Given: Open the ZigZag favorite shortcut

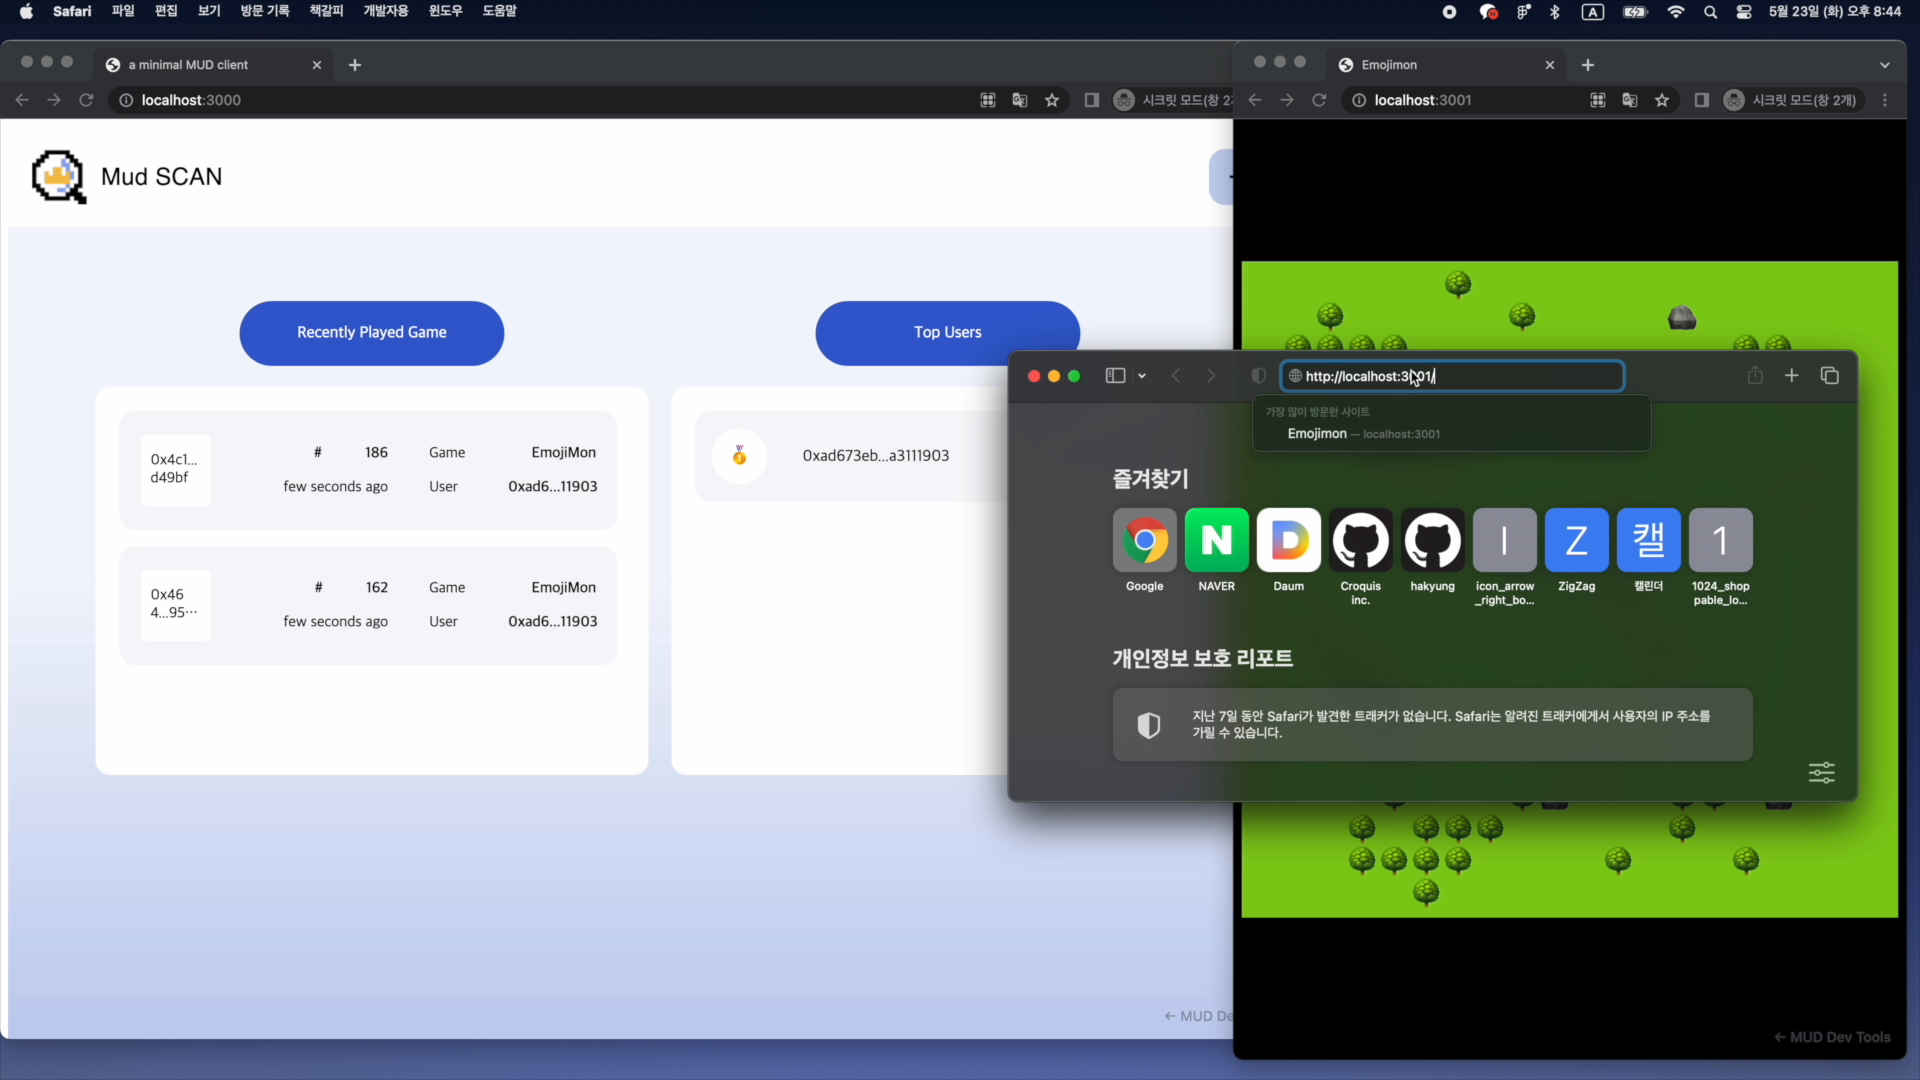Looking at the screenshot, I should tap(1577, 540).
